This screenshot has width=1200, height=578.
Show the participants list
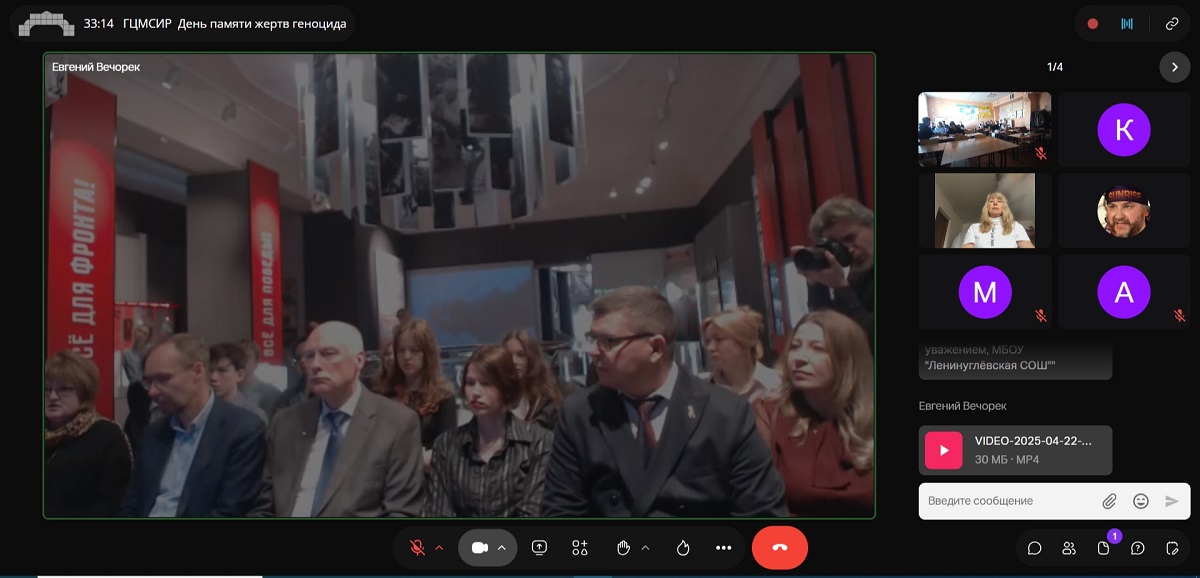coord(1069,548)
